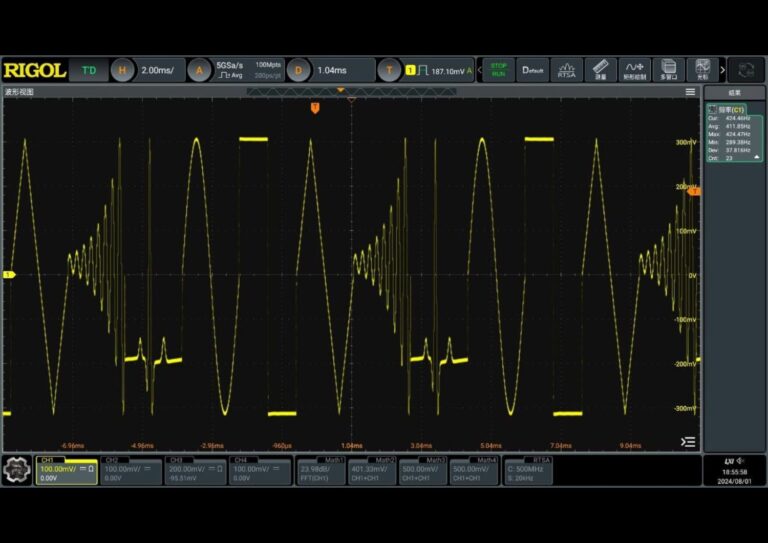Select the frequency (C1) measurement box
Image resolution: width=768 pixels, height=543 pixels.
[734, 133]
